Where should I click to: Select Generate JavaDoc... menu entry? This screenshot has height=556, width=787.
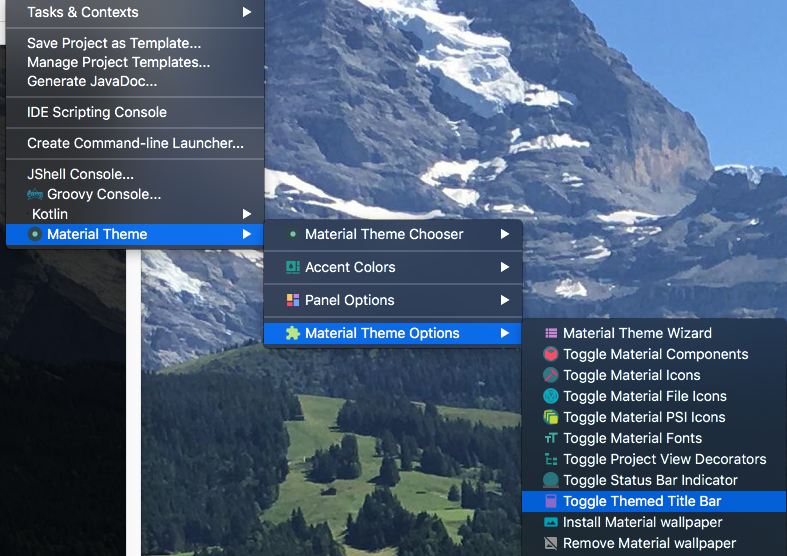click(135, 81)
